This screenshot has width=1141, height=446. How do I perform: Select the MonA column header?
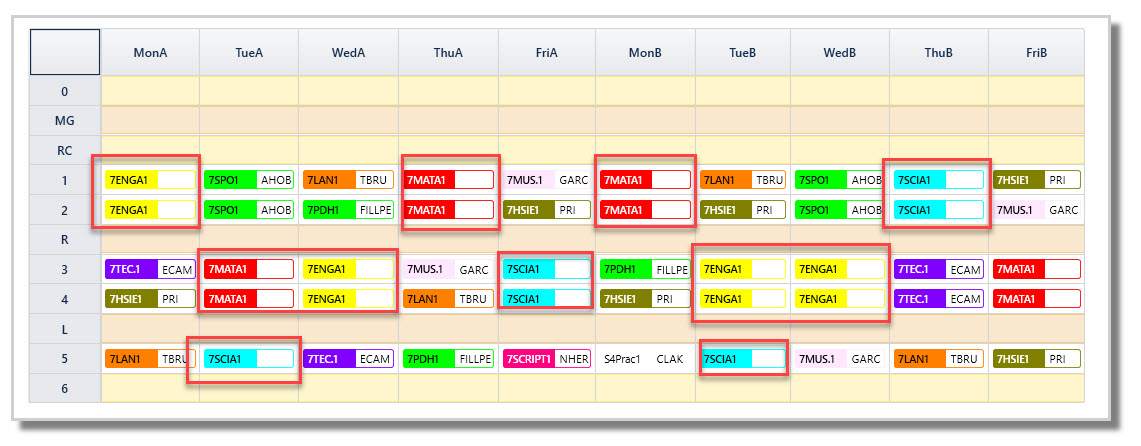(150, 52)
